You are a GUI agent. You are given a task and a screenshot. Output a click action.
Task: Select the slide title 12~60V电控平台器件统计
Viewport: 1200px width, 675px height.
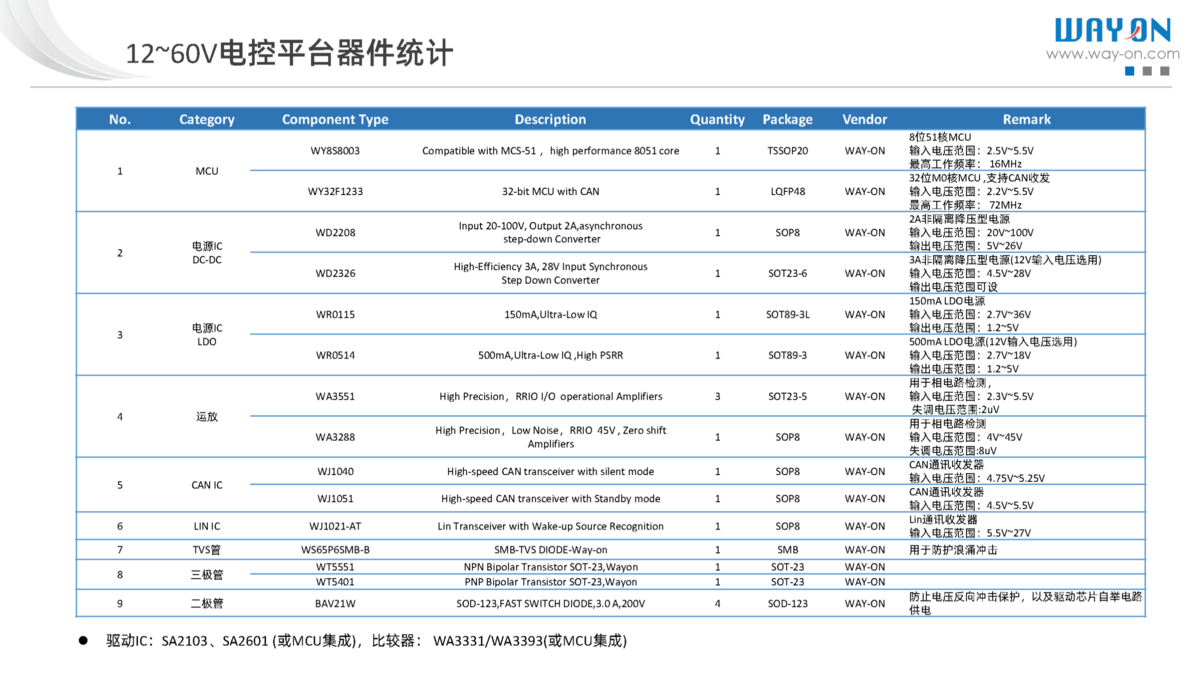[x=289, y=53]
